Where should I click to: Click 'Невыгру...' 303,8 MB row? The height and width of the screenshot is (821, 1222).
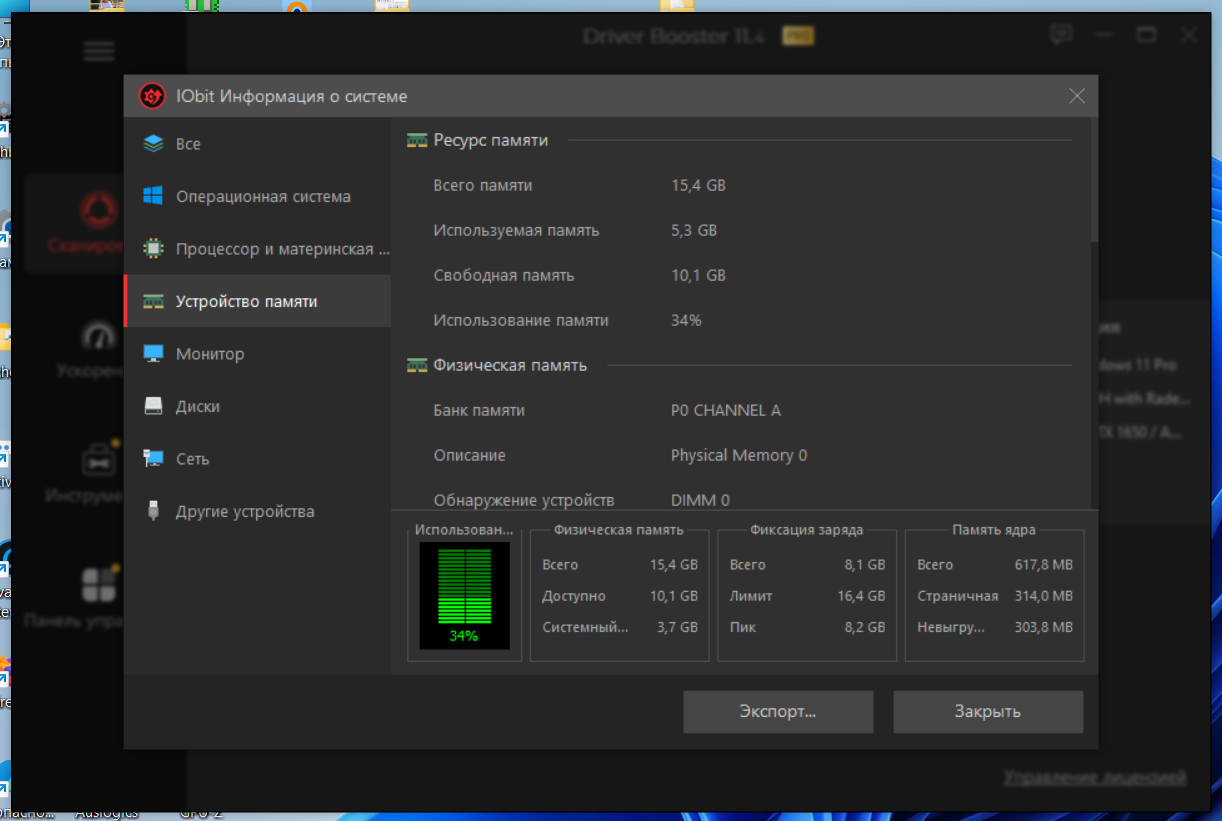click(995, 628)
